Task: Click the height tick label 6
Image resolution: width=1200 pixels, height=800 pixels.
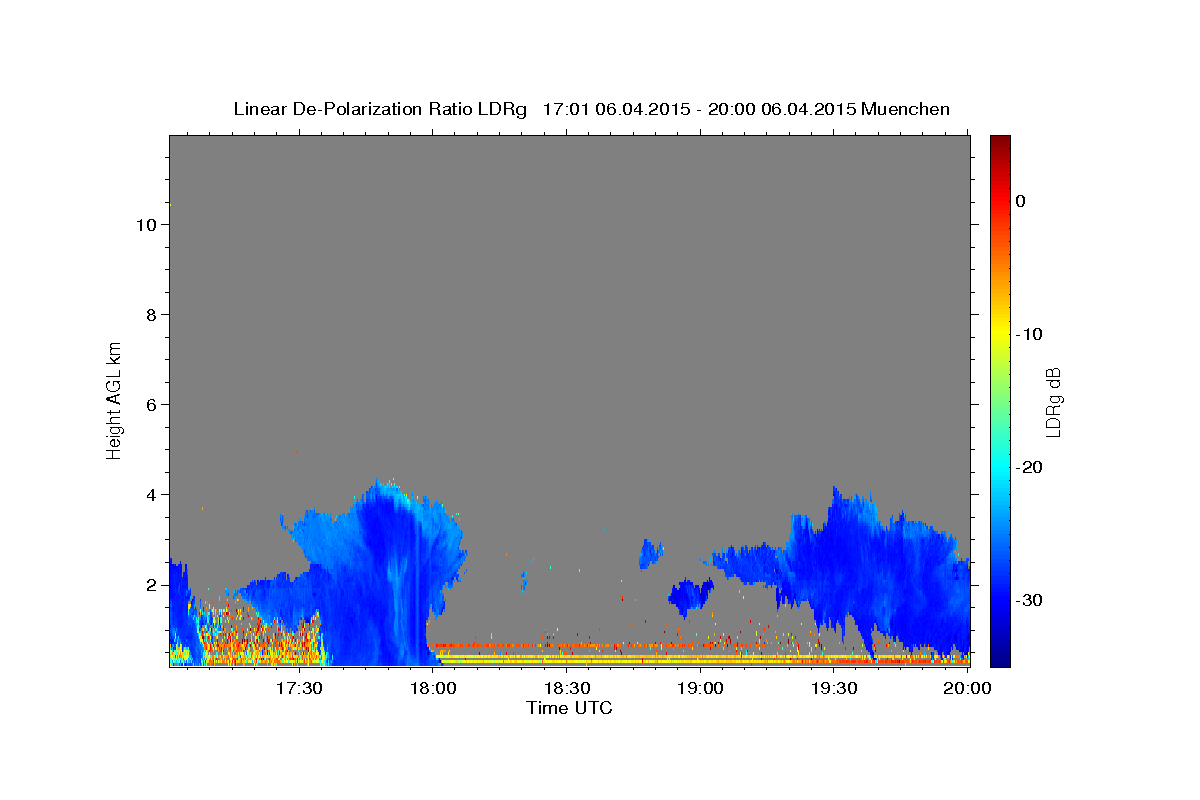Action: pos(151,405)
